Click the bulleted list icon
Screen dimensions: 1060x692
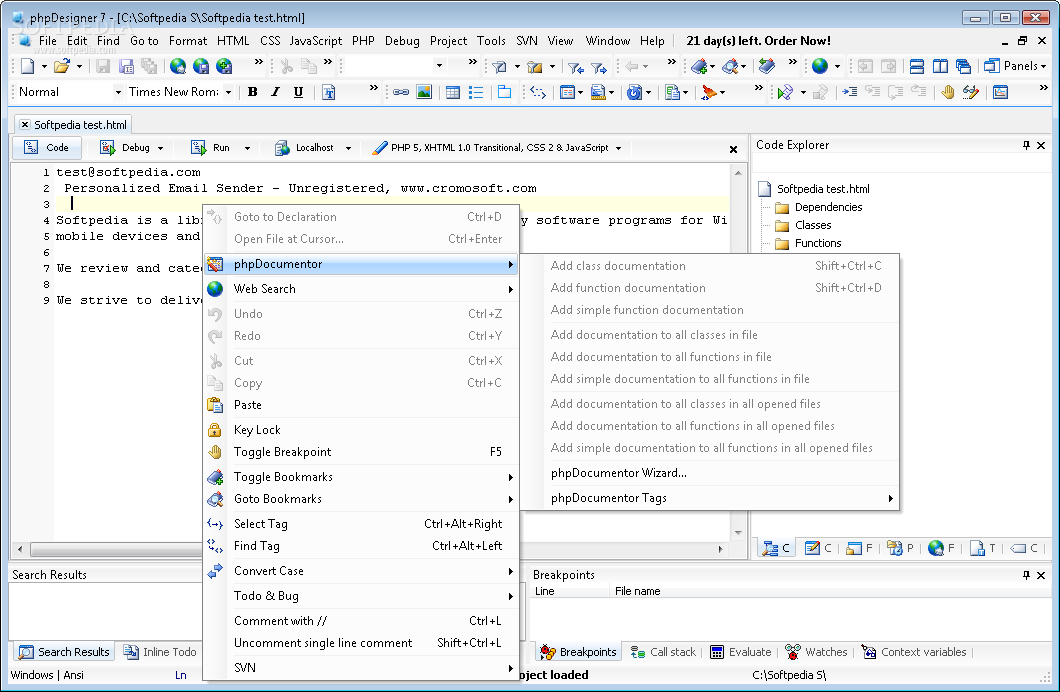pos(476,93)
